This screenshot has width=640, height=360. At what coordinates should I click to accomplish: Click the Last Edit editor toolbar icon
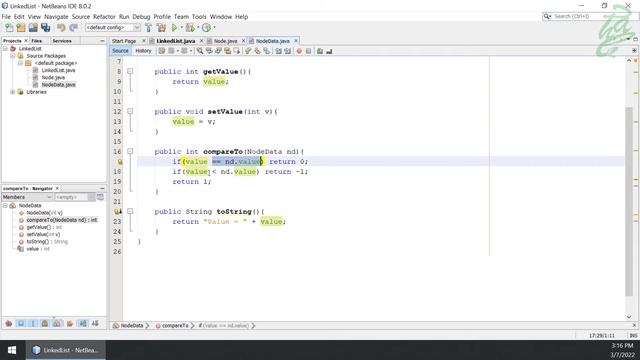pos(162,51)
